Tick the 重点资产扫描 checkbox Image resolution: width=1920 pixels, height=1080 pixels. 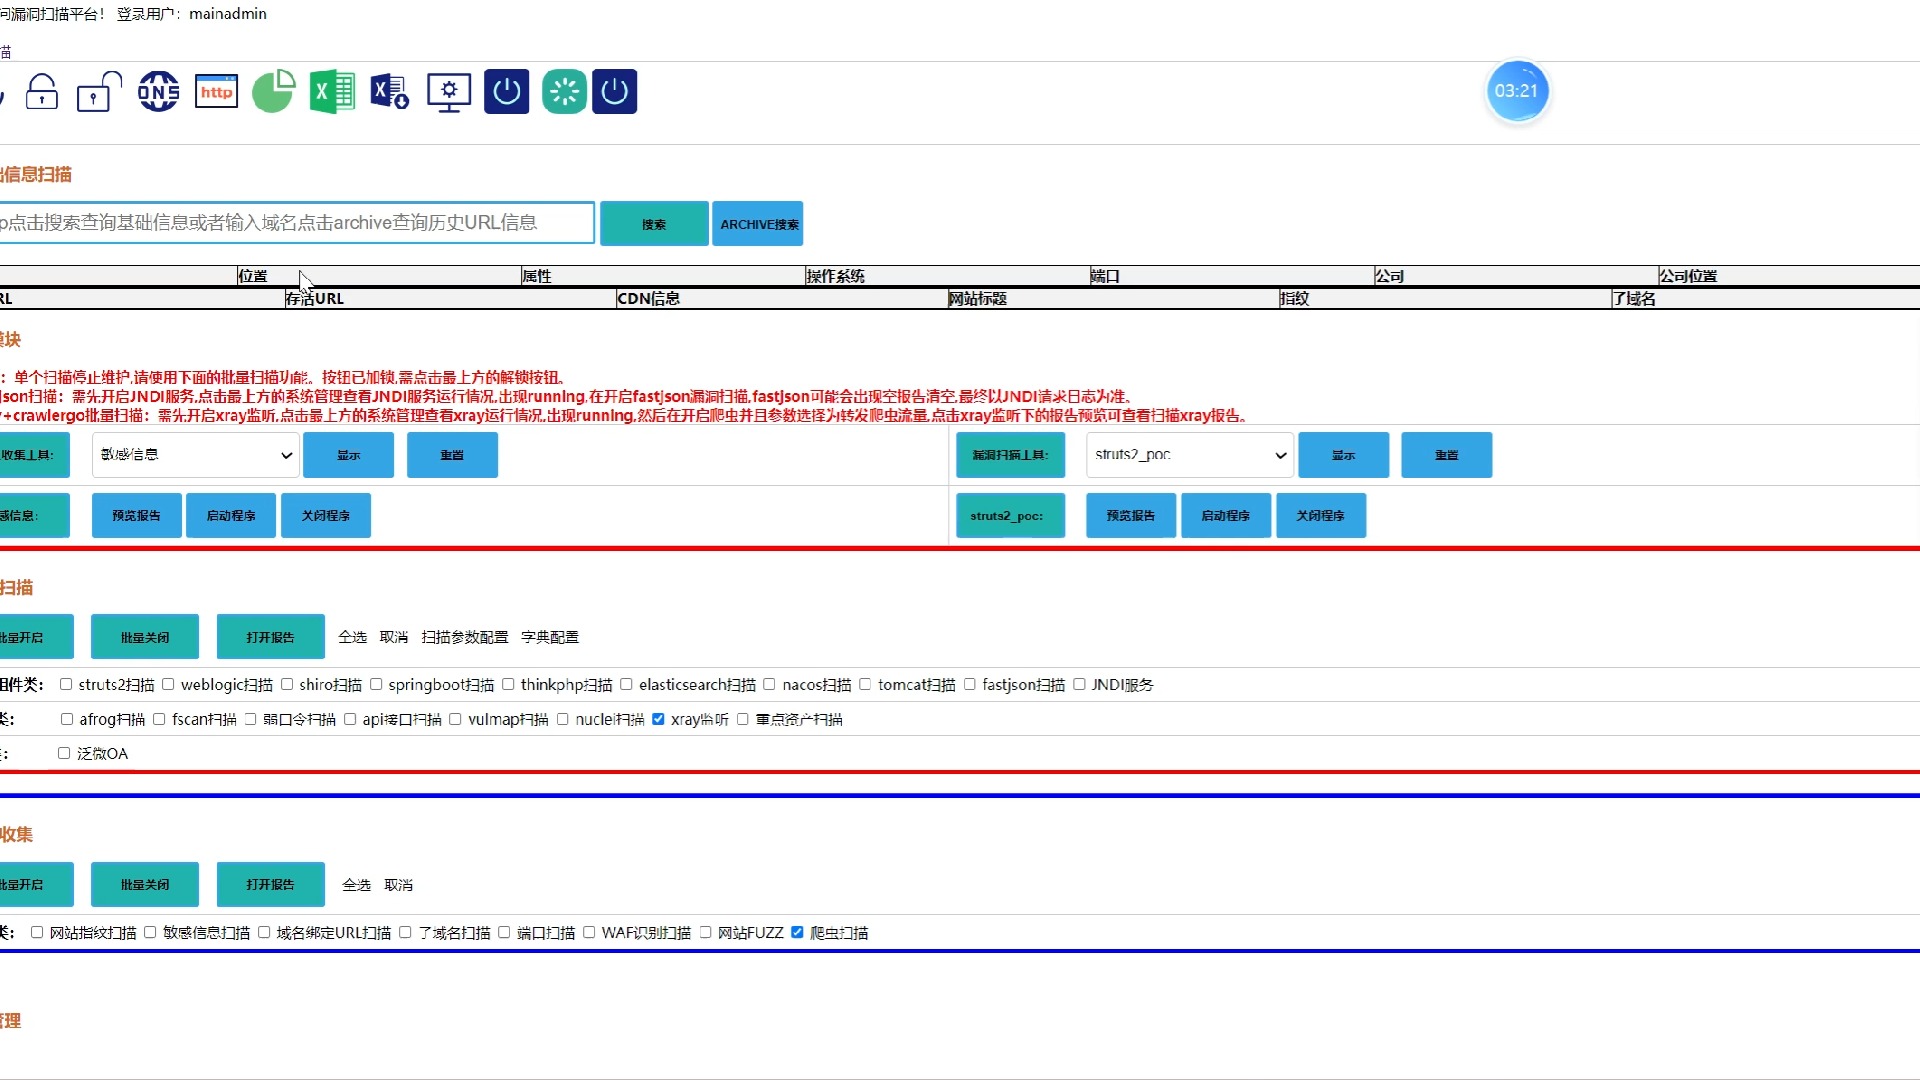tap(743, 719)
